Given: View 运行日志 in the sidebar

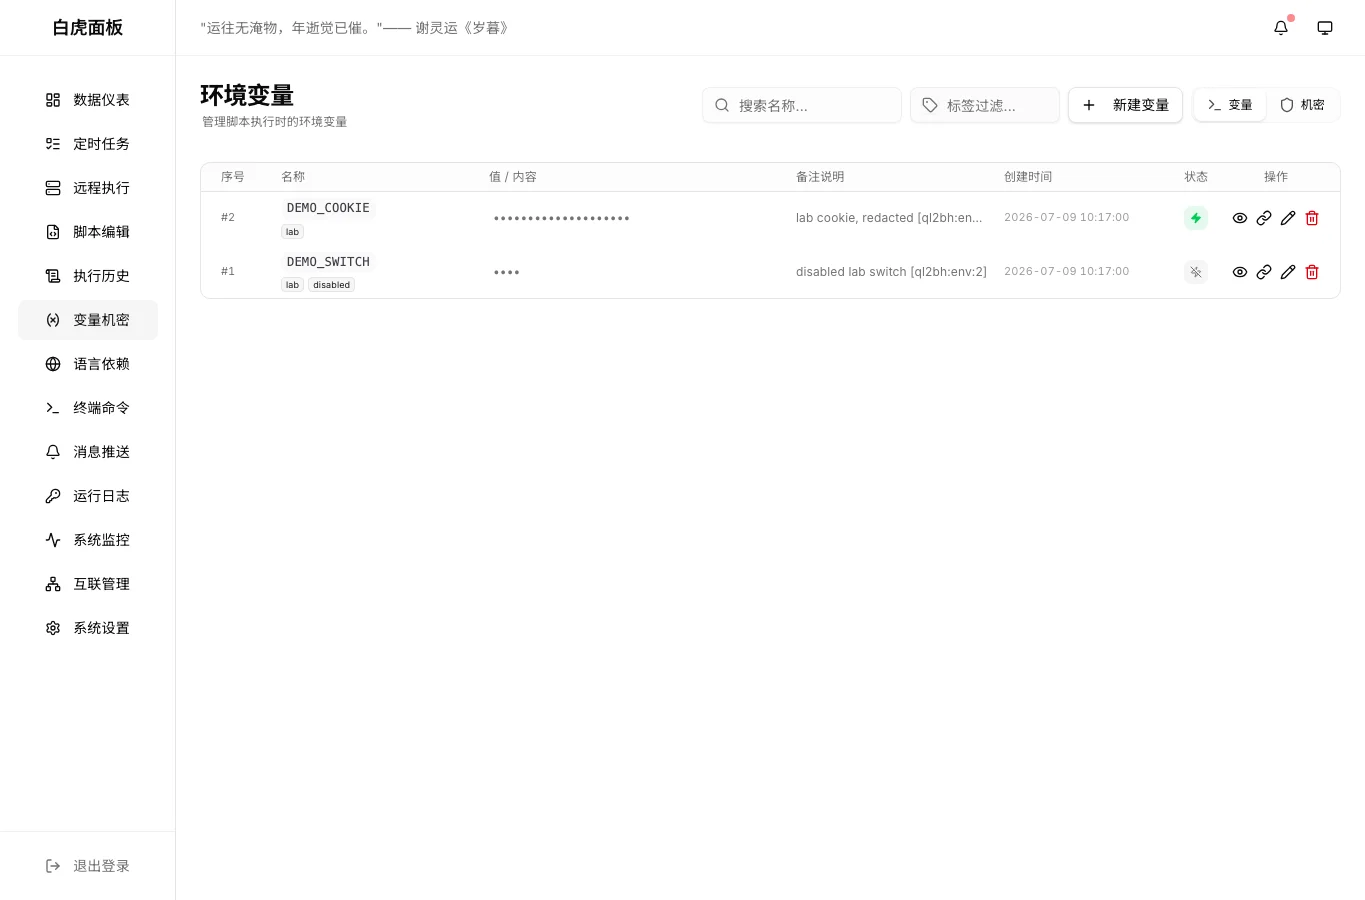Looking at the screenshot, I should coord(88,496).
